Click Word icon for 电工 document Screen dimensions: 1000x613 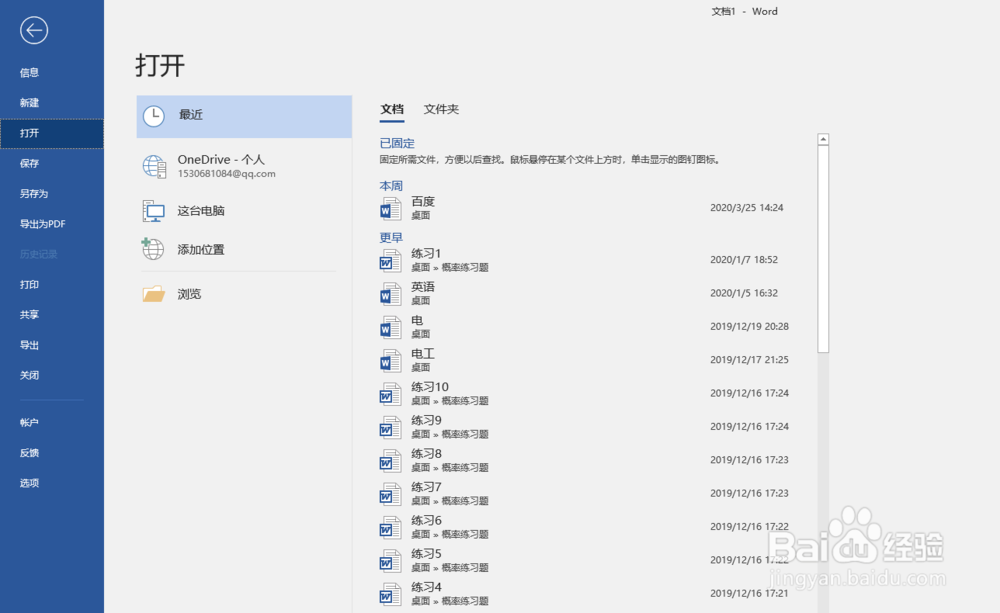(390, 361)
